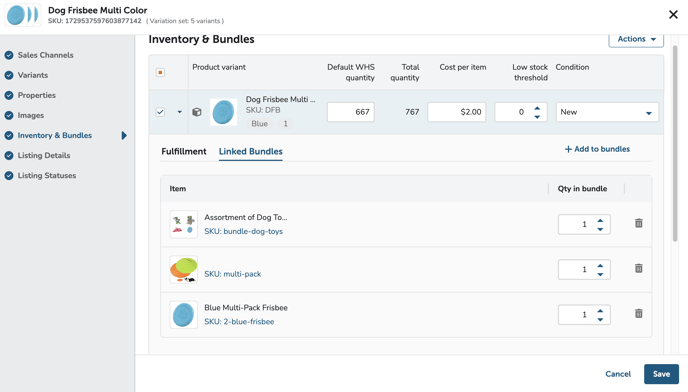Image resolution: width=688 pixels, height=392 pixels.
Task: Click the Product variant column header
Action: click(219, 67)
